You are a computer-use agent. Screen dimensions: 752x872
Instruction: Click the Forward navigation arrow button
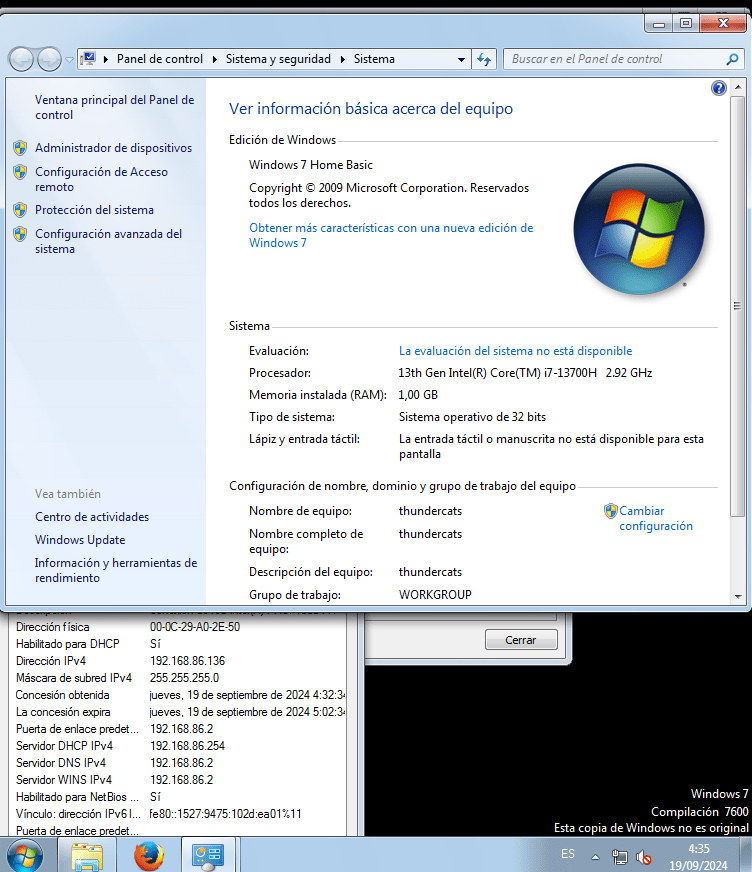(48, 59)
